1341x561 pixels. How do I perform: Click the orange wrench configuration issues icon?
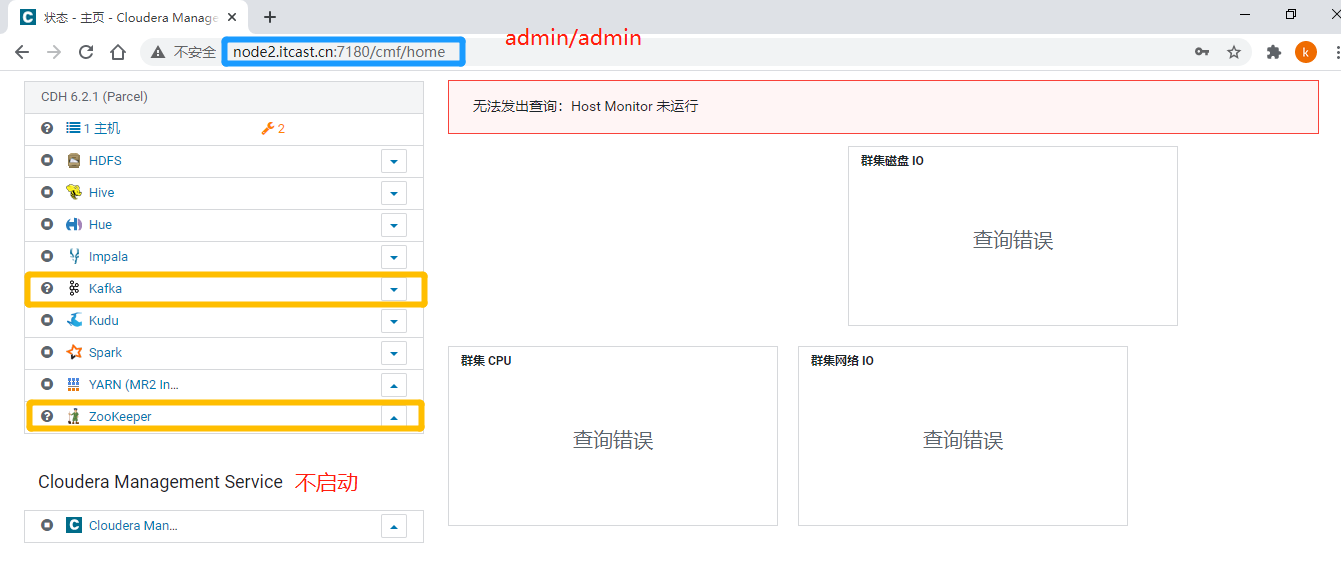267,129
